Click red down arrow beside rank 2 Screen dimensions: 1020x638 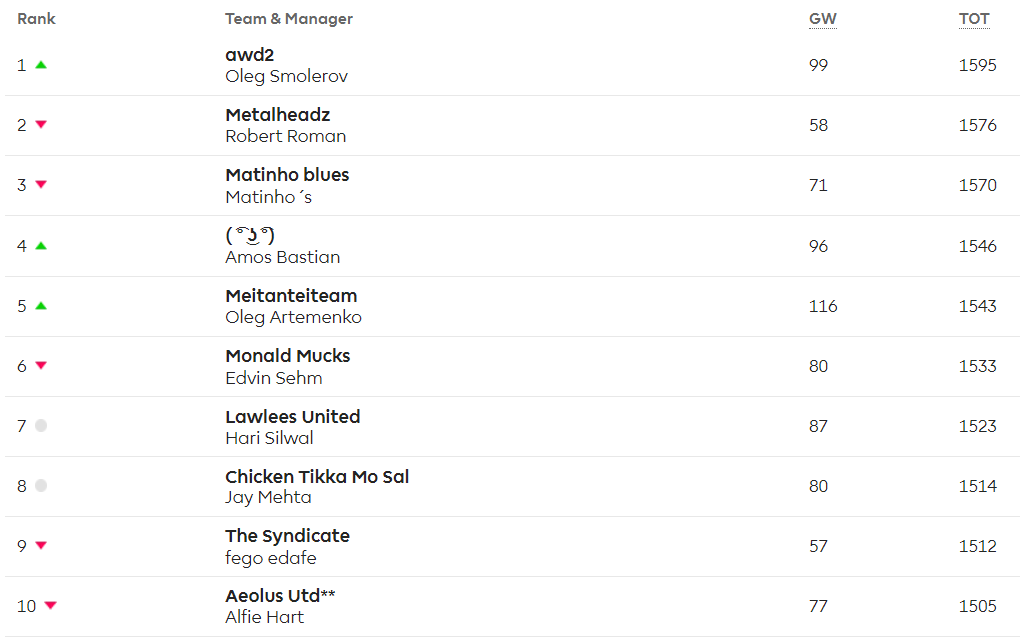pyautogui.click(x=41, y=125)
